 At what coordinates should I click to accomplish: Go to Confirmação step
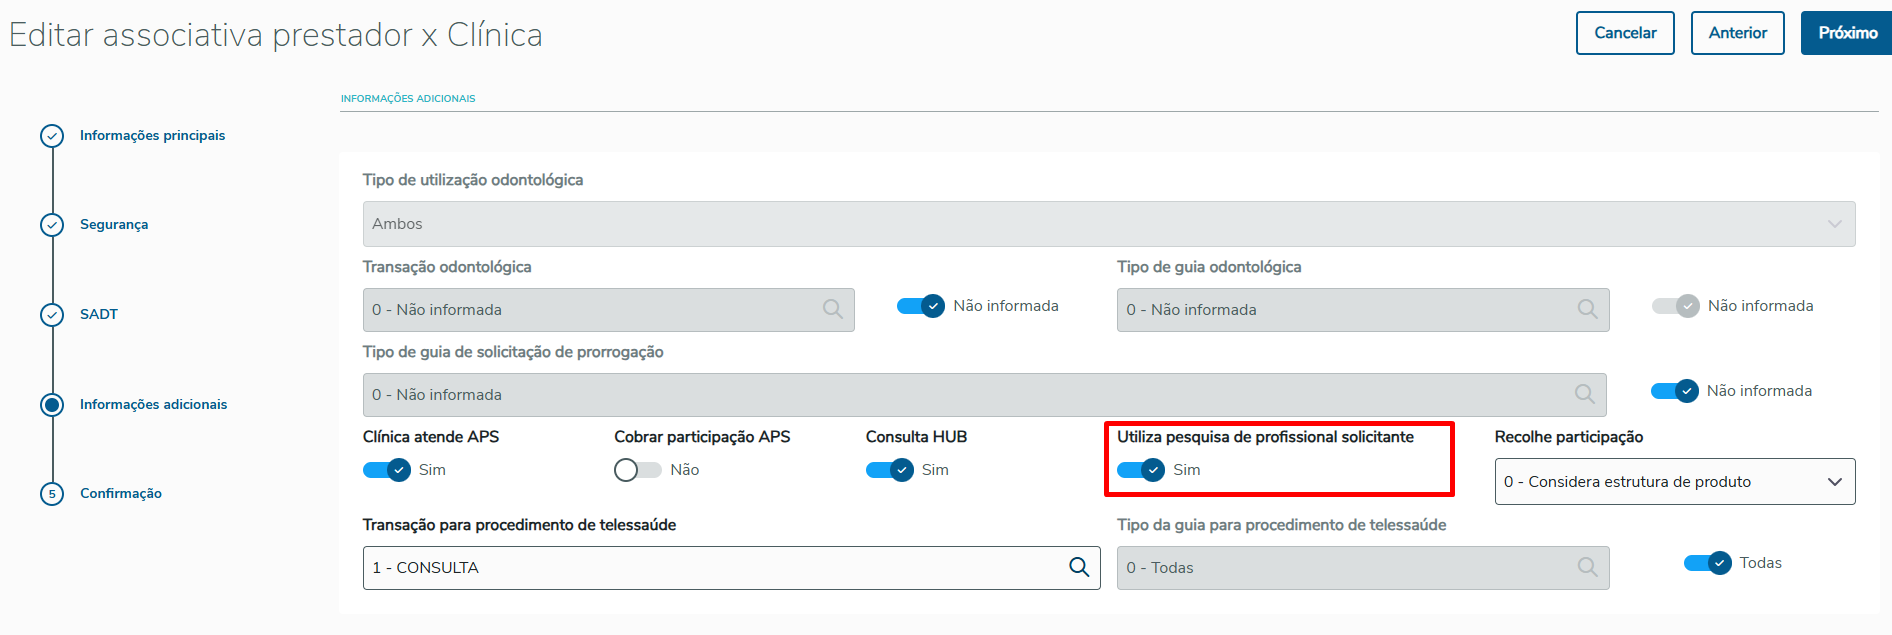[x=120, y=493]
